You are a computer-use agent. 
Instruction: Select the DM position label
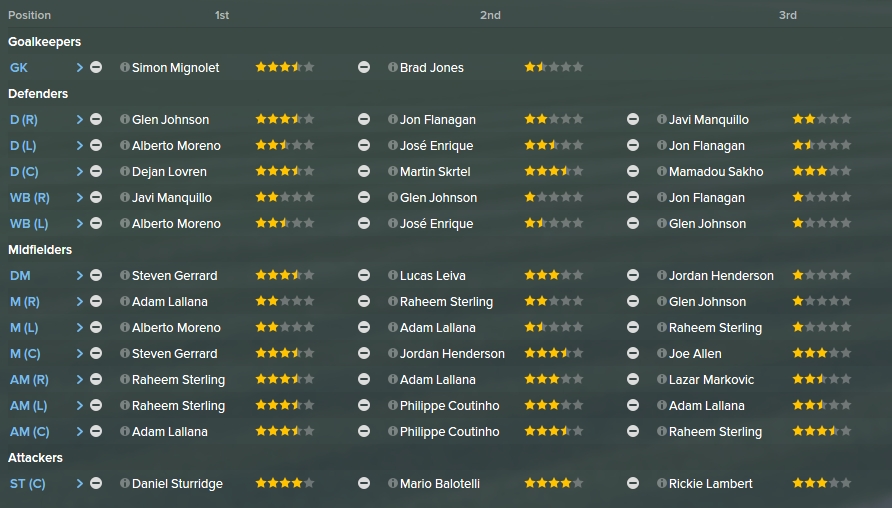click(20, 276)
